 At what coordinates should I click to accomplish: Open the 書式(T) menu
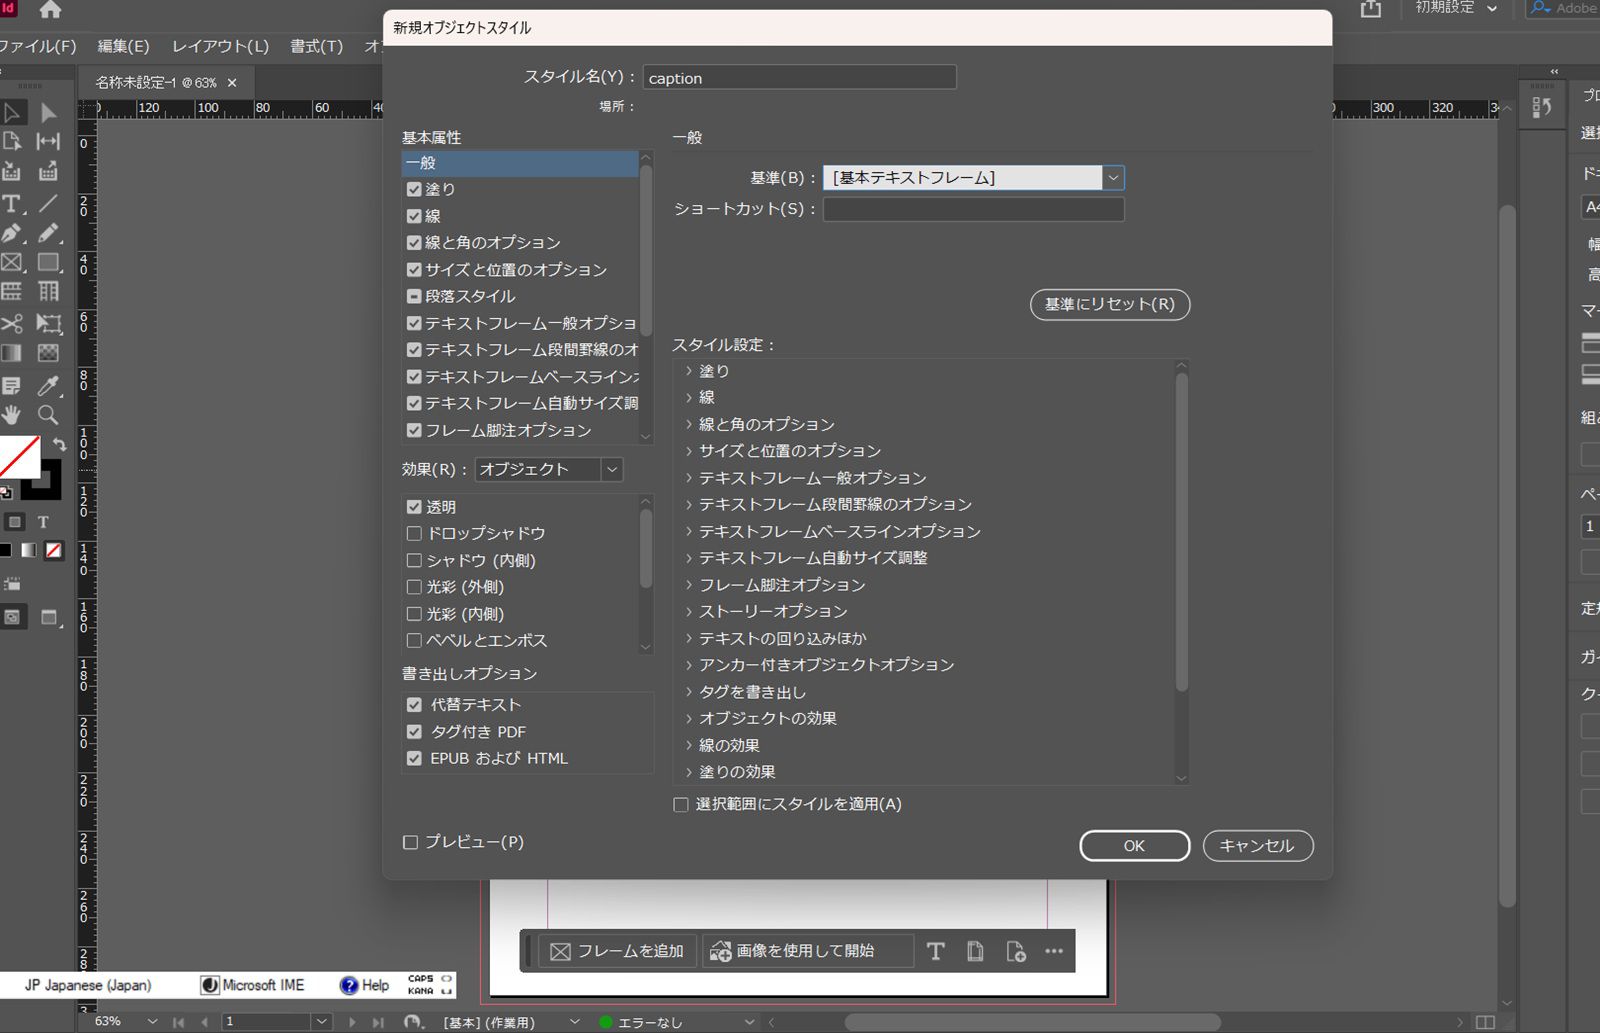(x=316, y=46)
